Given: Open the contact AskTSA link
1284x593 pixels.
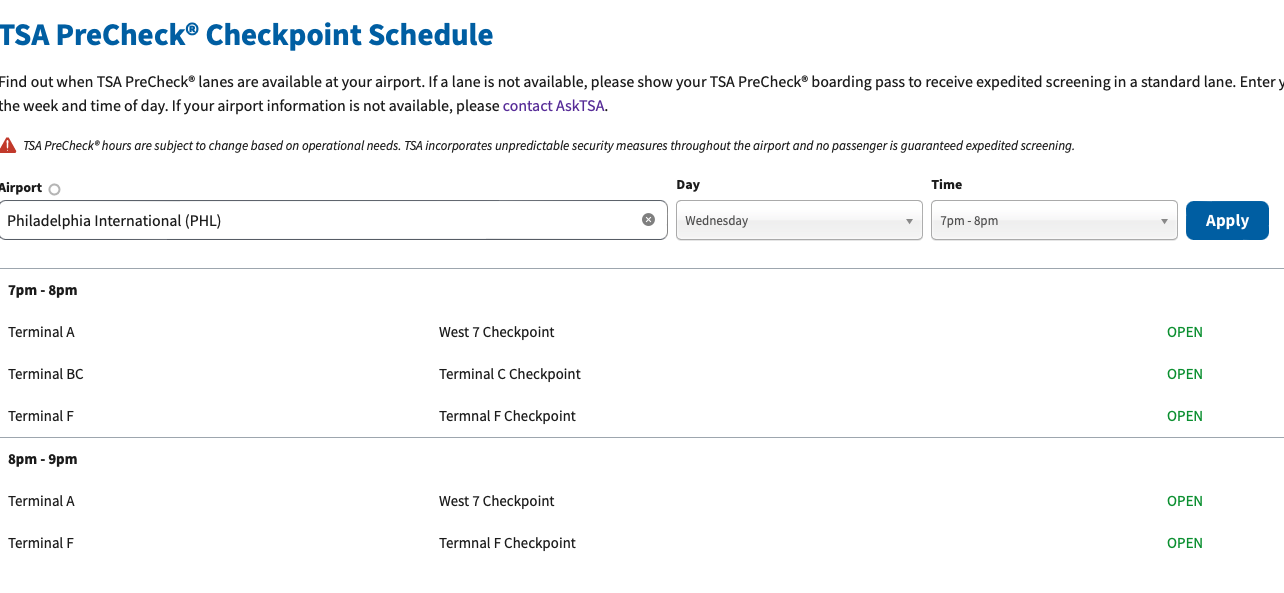Looking at the screenshot, I should [553, 105].
